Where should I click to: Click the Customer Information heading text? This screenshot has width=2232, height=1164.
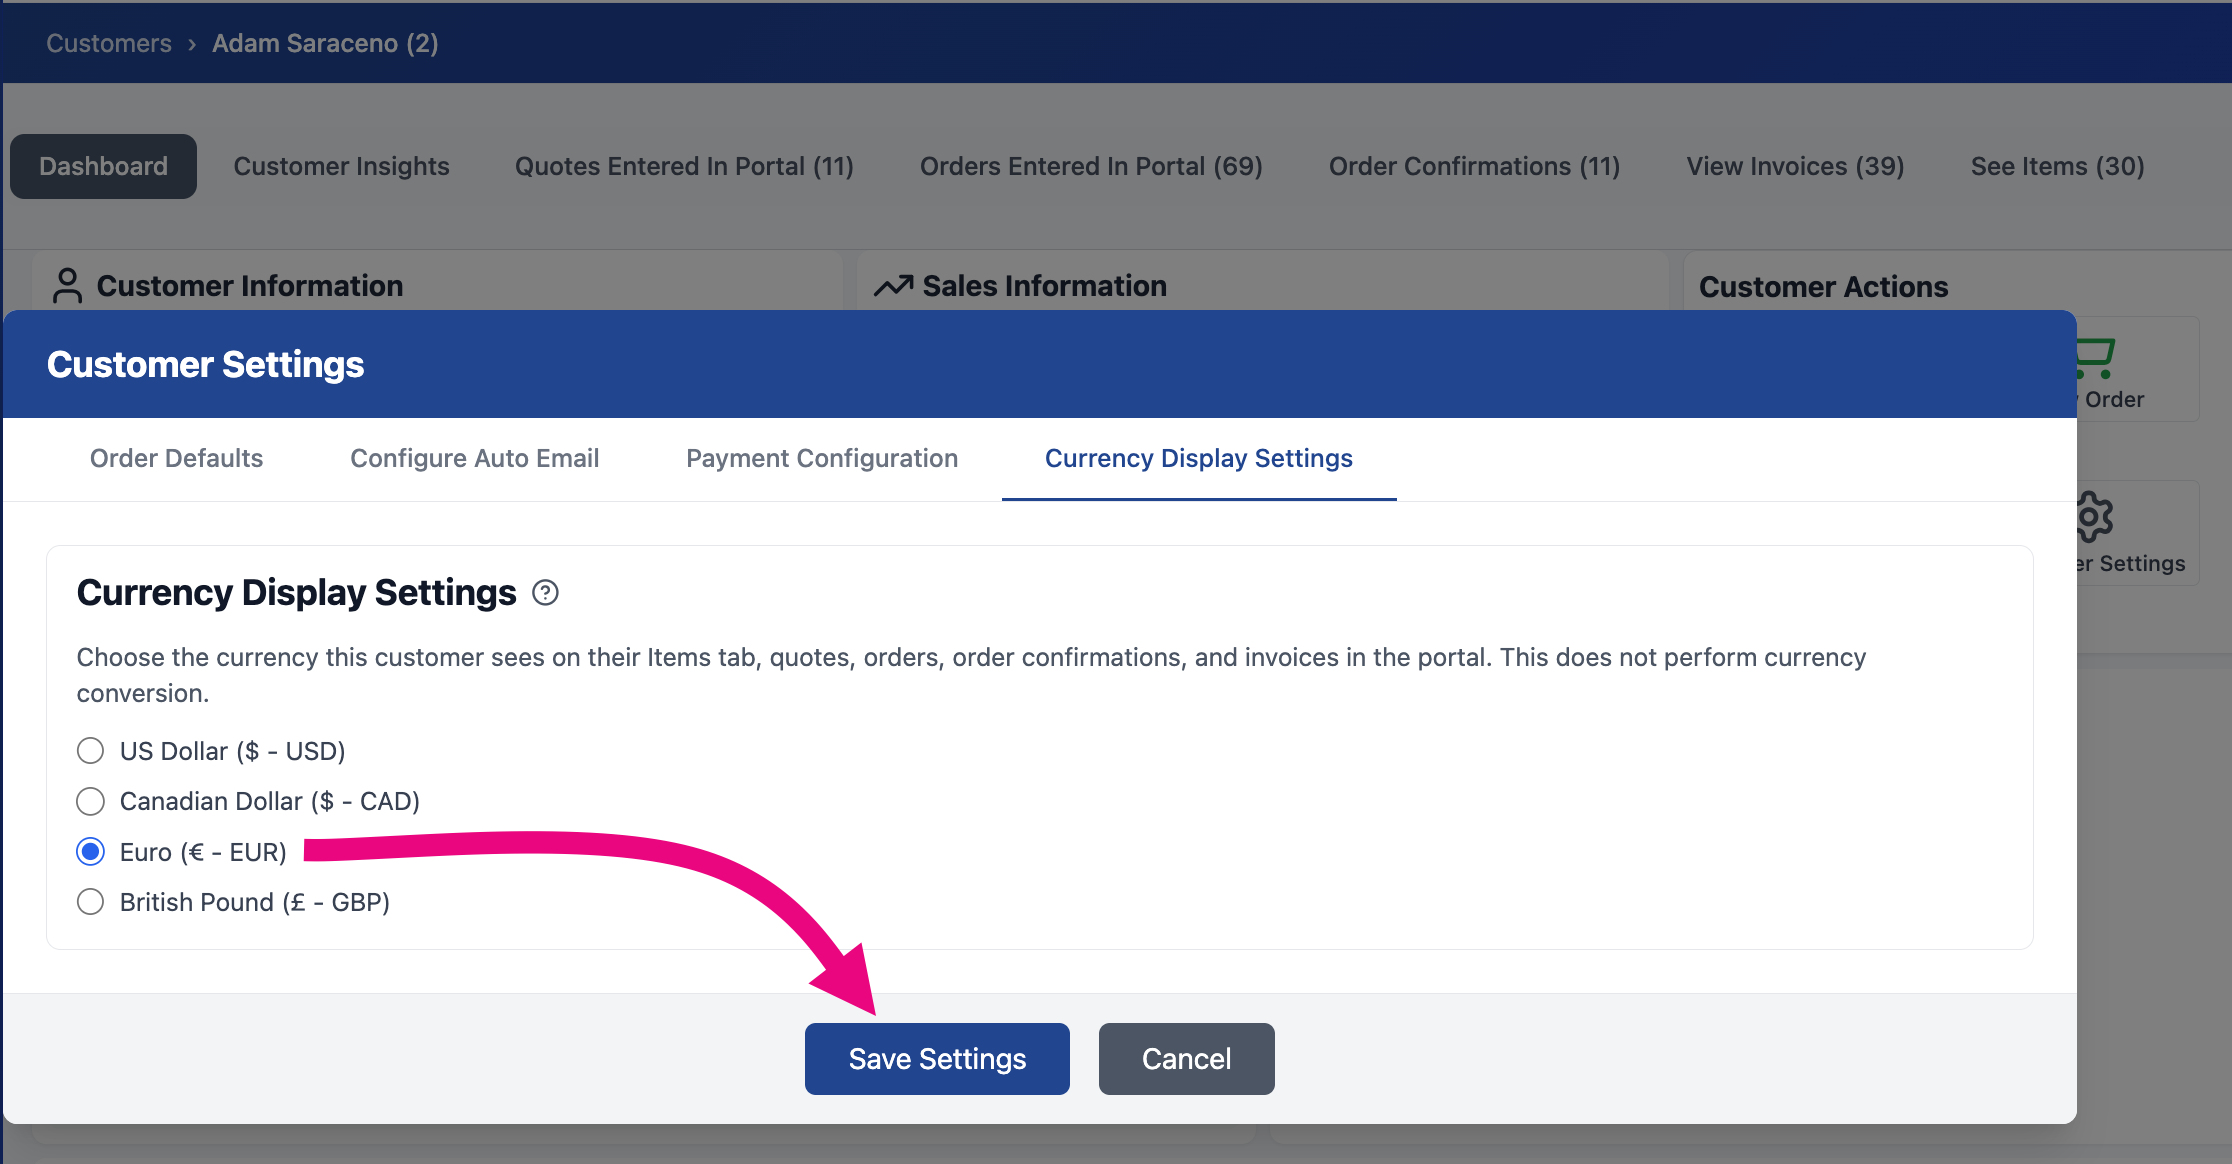[x=250, y=286]
